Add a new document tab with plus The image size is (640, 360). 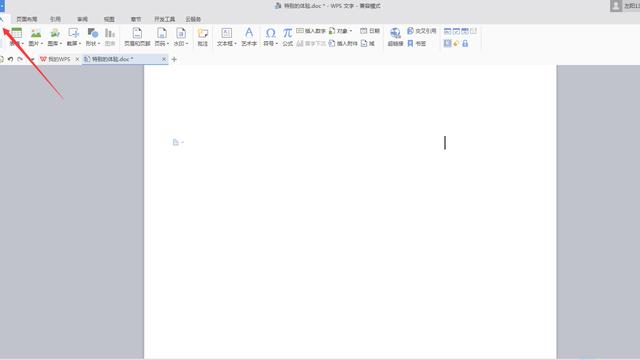[174, 59]
